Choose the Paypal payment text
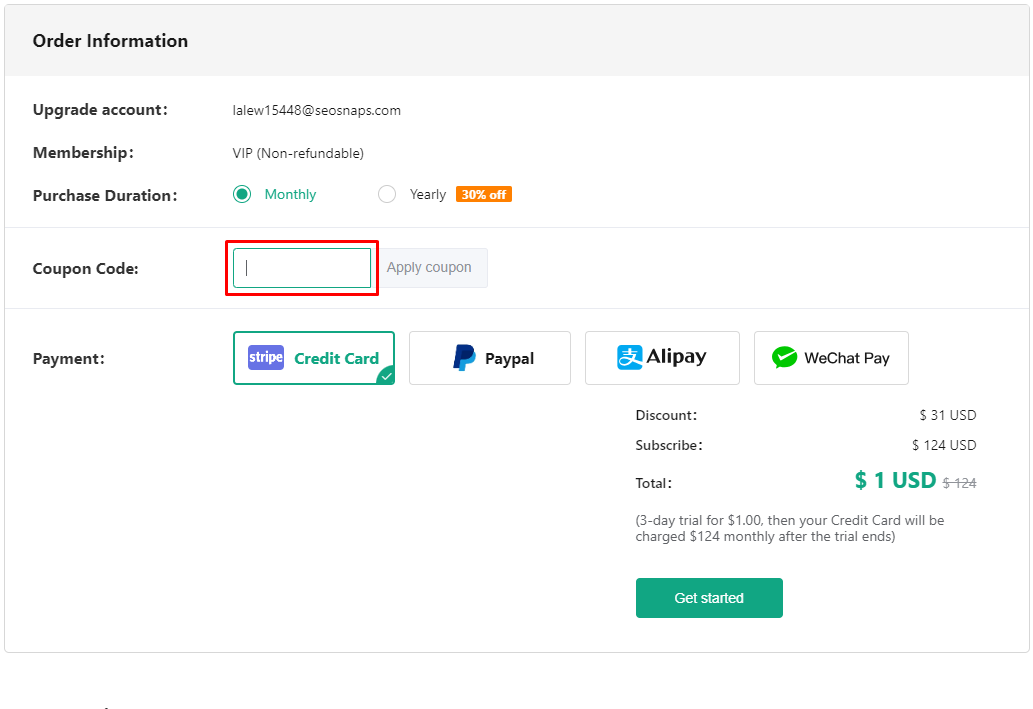Viewport: 1033px width, 709px height. (x=509, y=358)
